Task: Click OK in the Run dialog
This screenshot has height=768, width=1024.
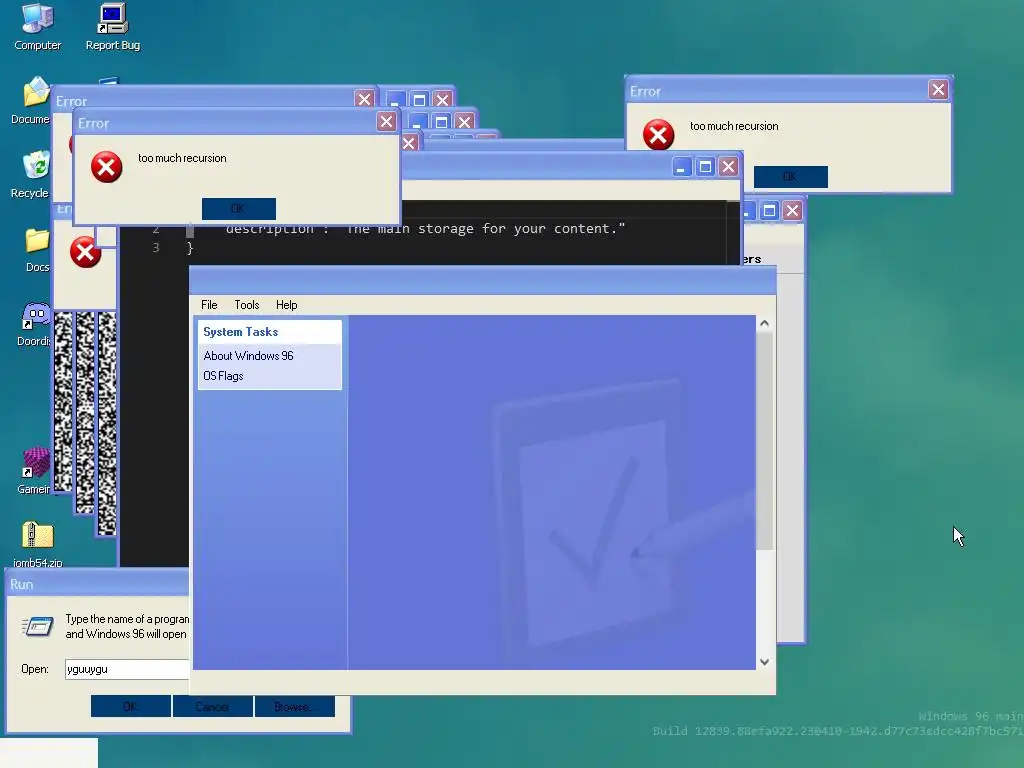Action: pos(131,706)
